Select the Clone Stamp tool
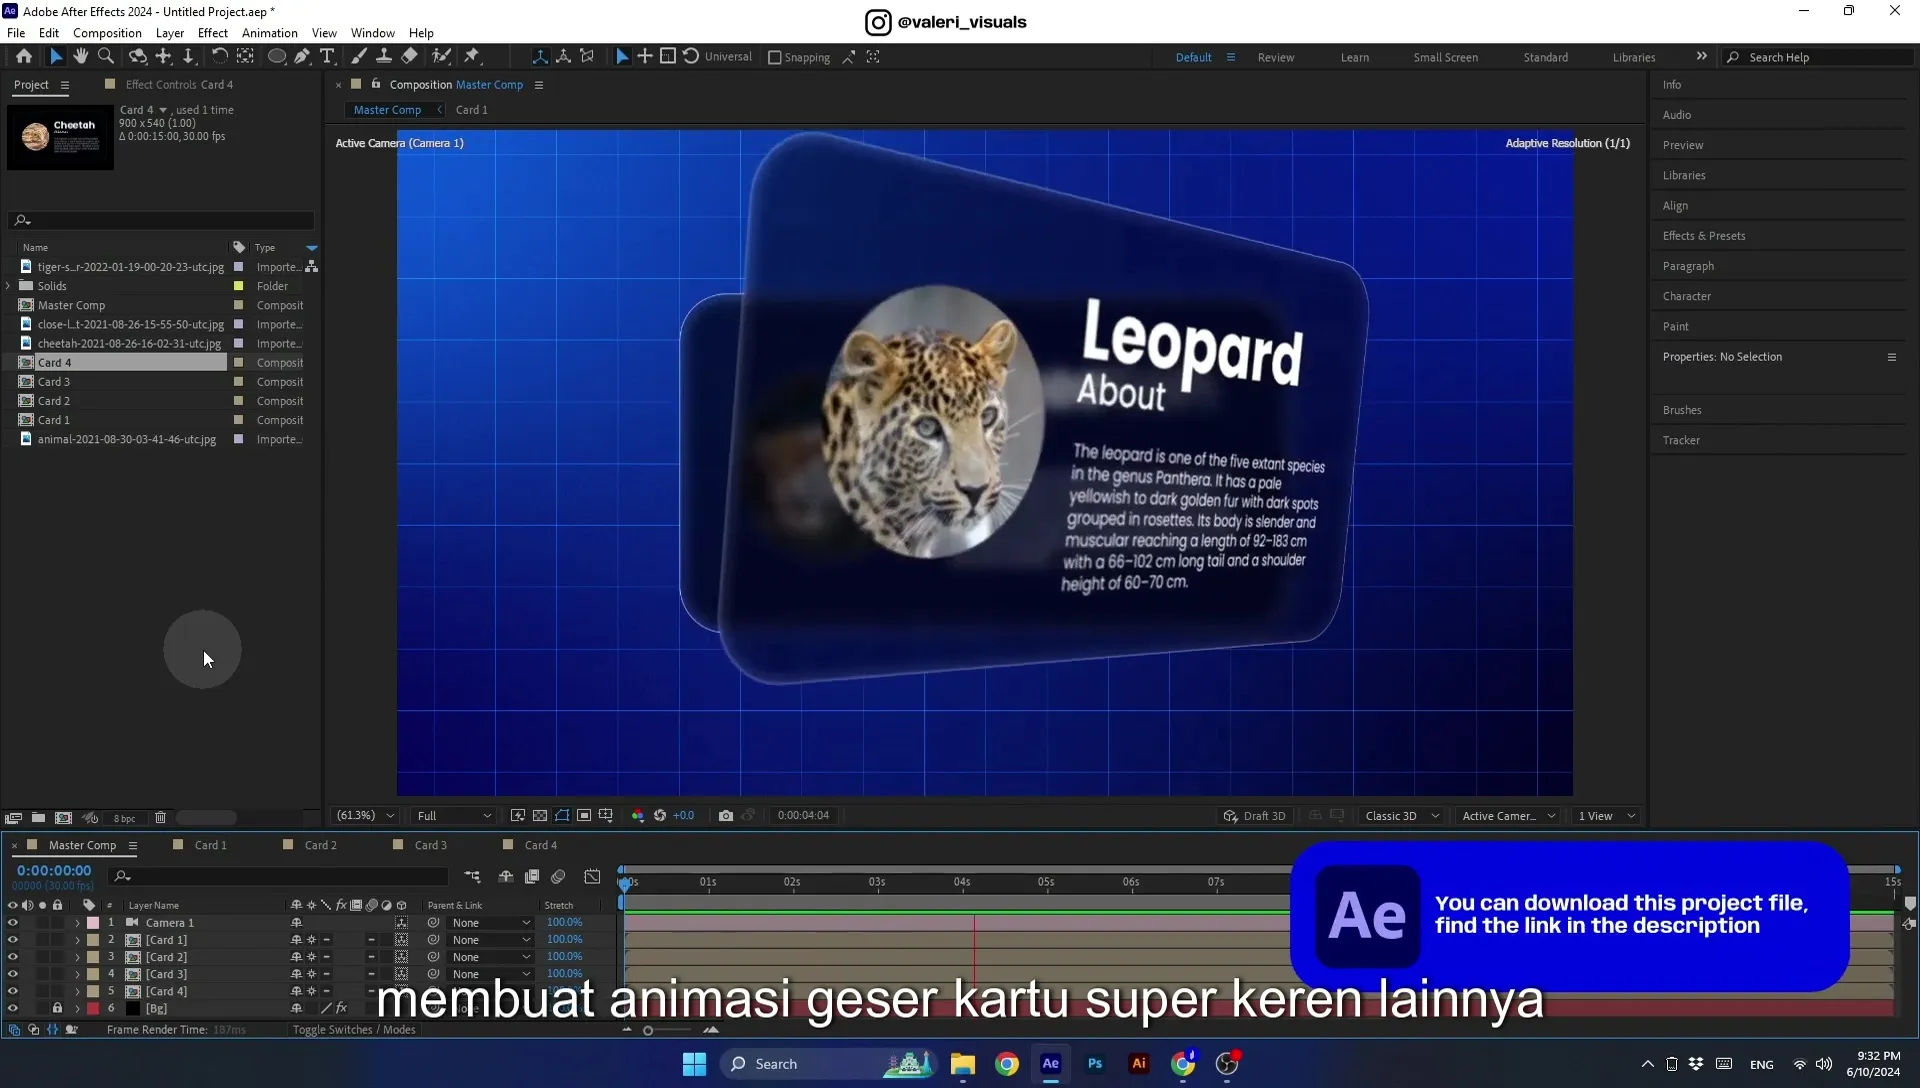Image resolution: width=1920 pixels, height=1088 pixels. click(383, 57)
